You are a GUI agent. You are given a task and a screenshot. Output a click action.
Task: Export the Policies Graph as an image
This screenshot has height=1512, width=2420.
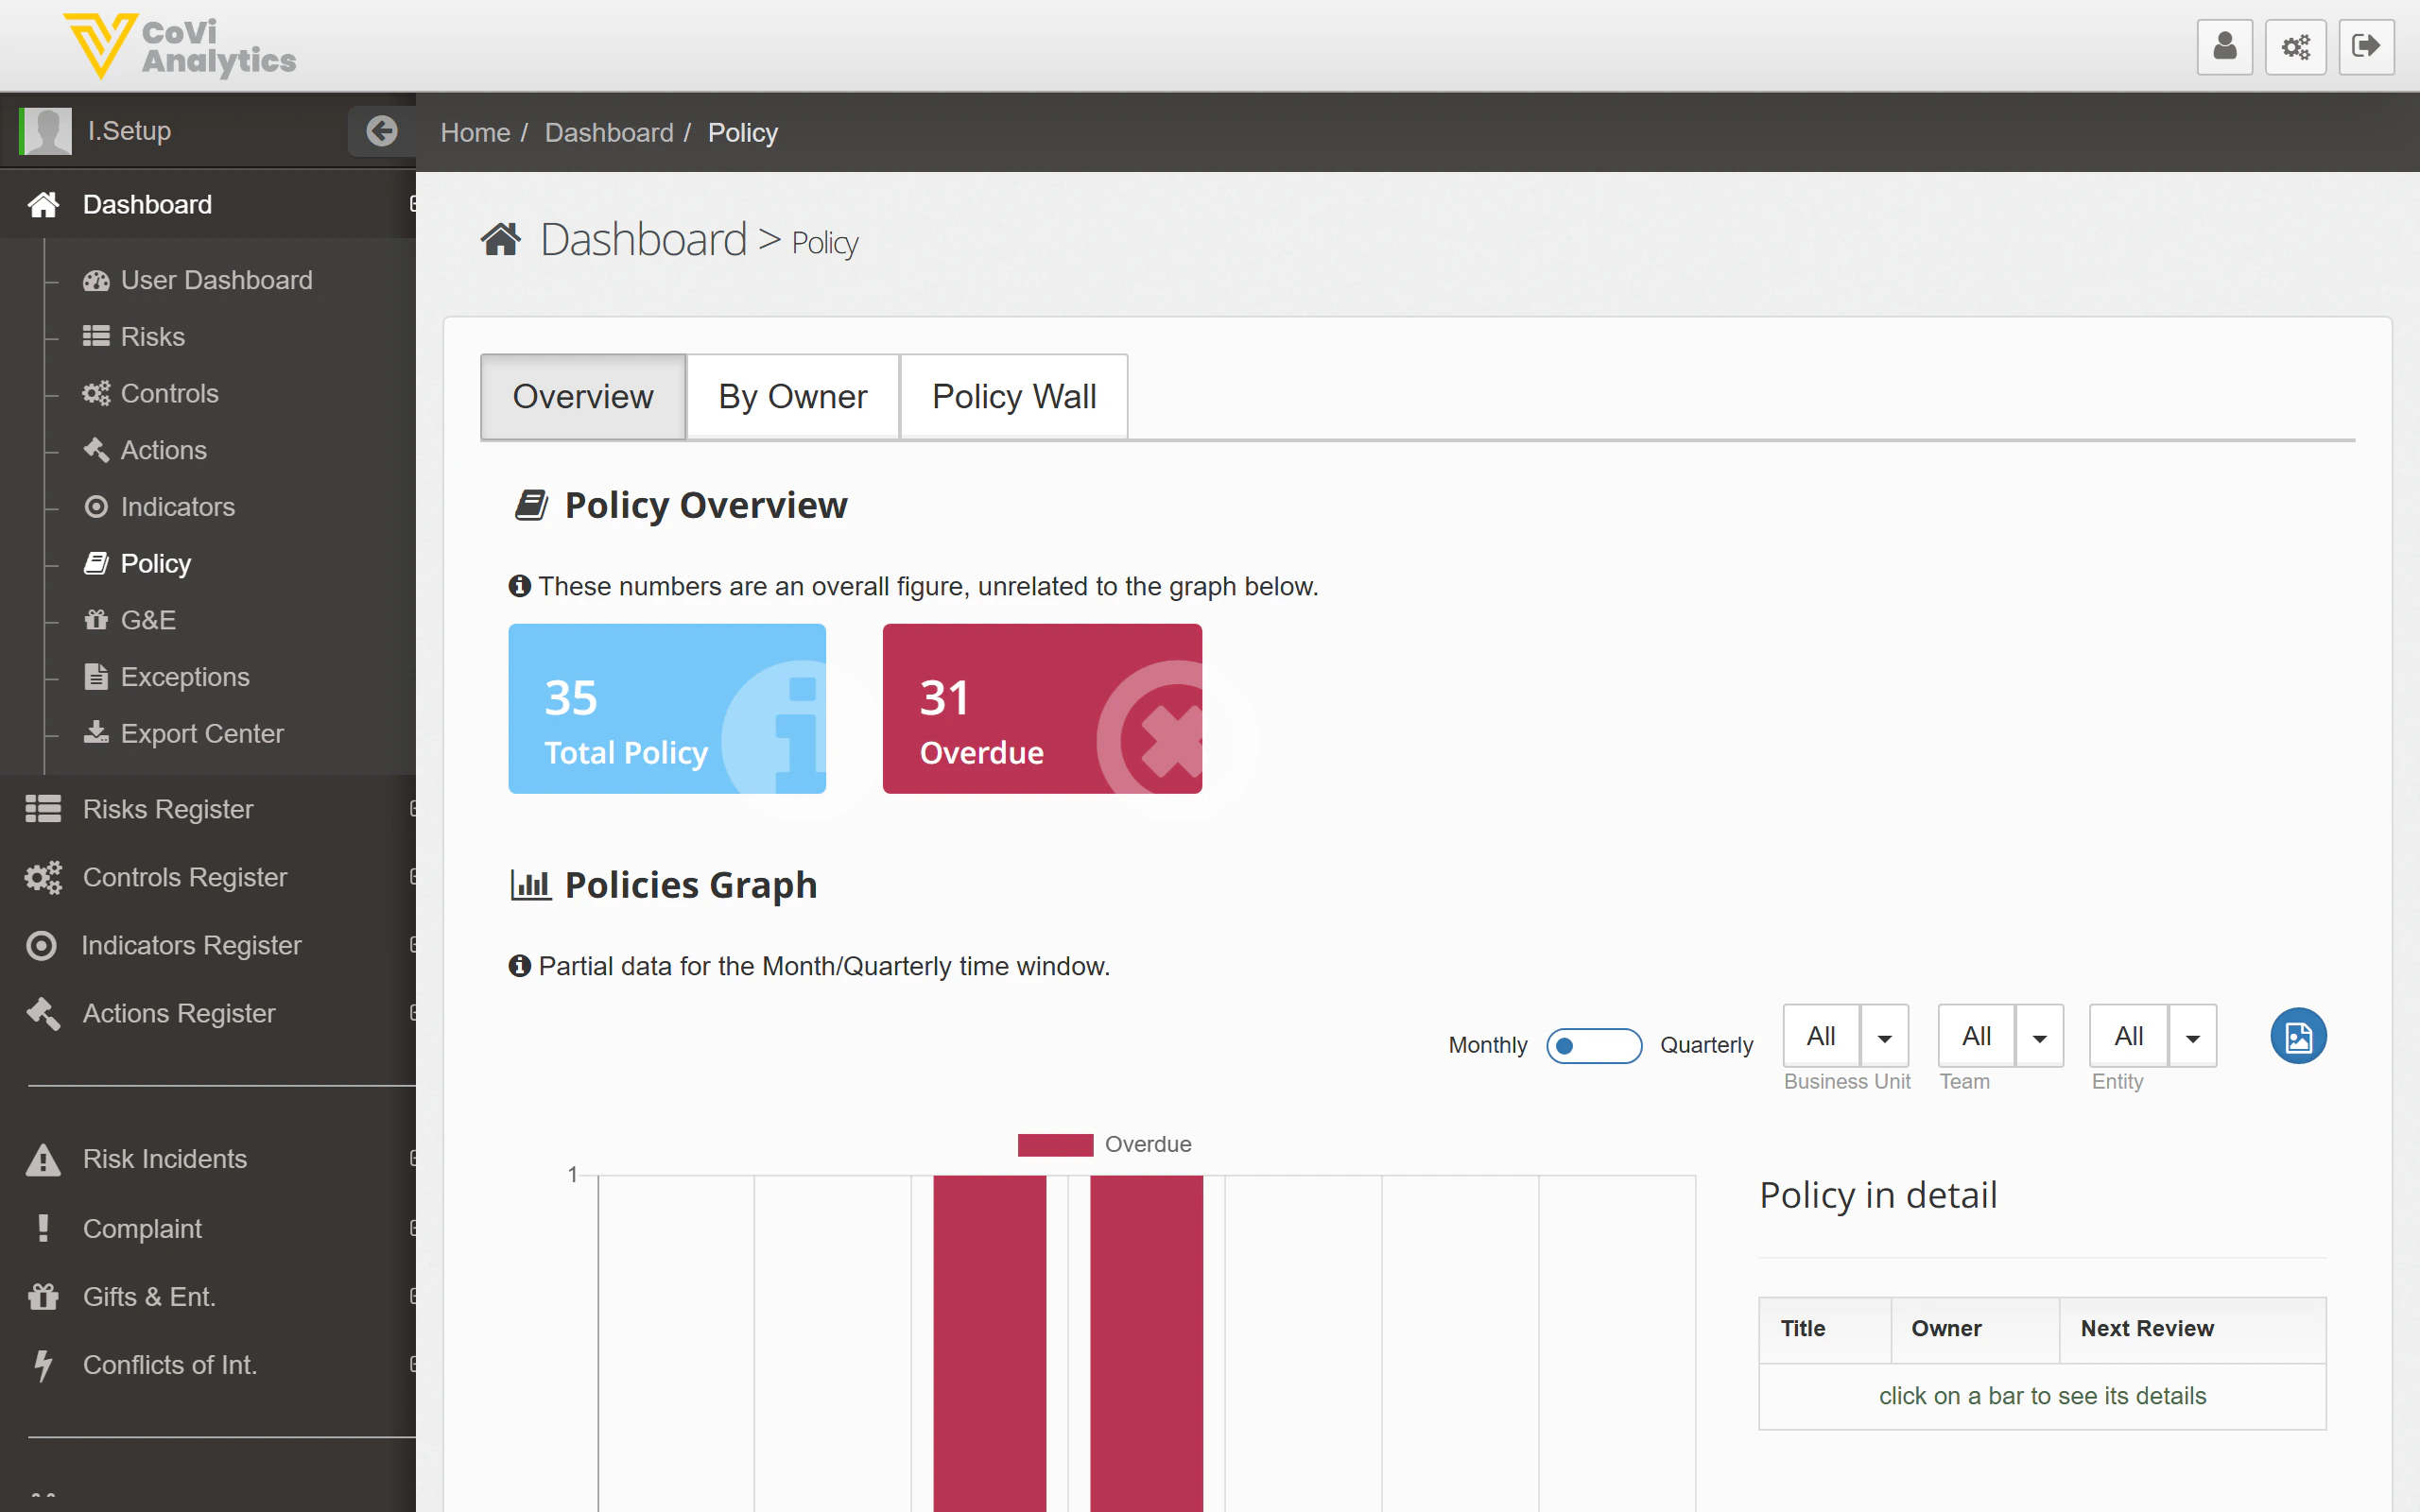click(2299, 1036)
